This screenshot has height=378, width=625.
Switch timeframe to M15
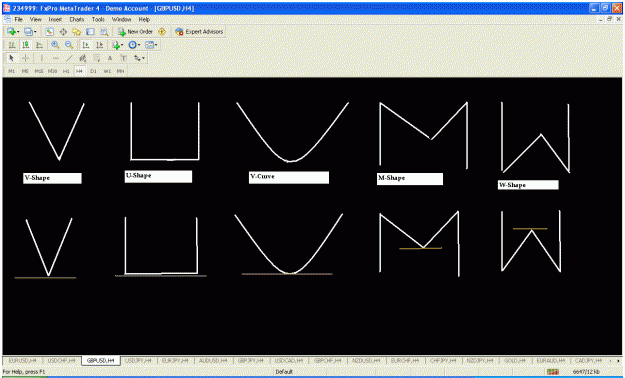click(39, 71)
